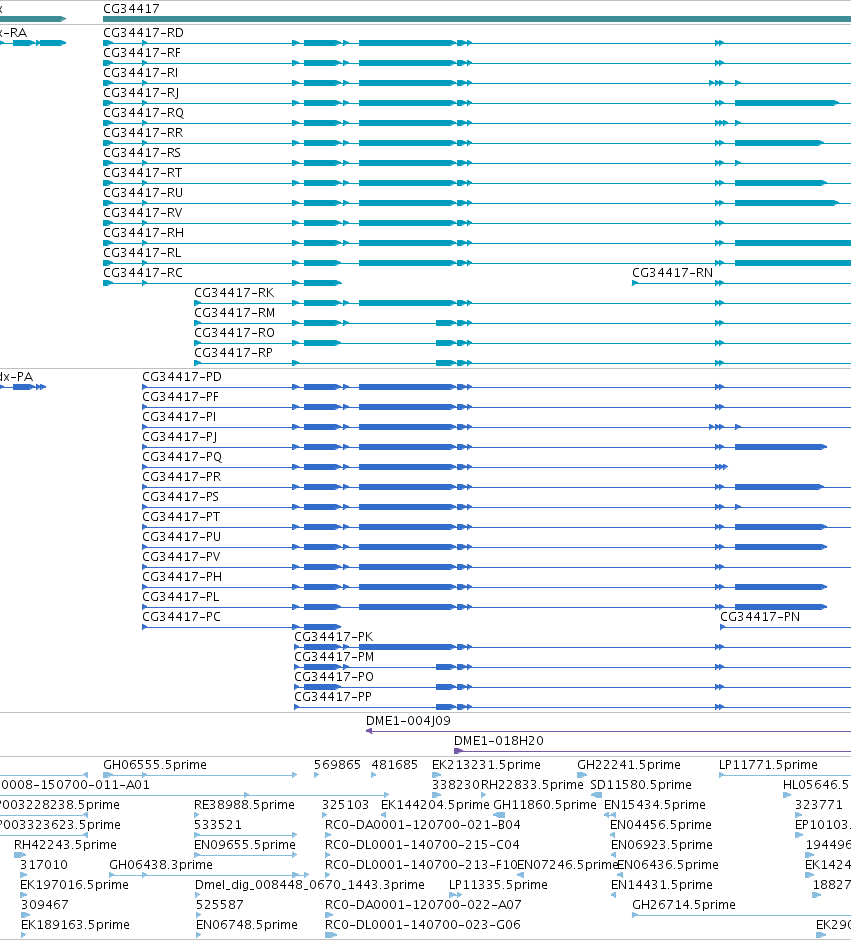Image resolution: width=851 pixels, height=940 pixels.
Task: Select the CG34417-RP transcript label
Action: [x=233, y=352]
